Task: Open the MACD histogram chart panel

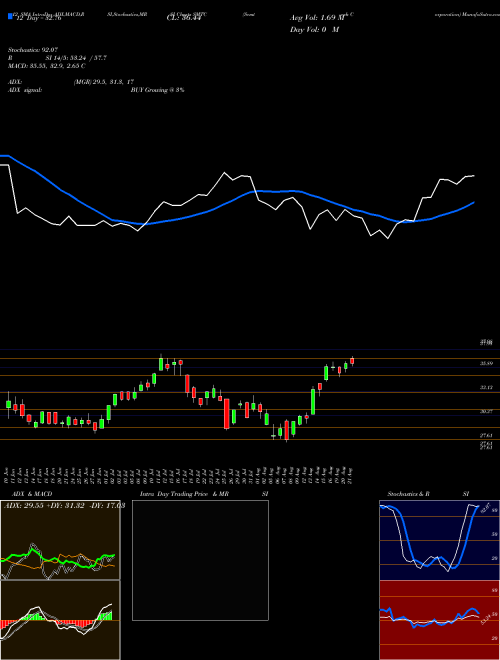Action: [x=60, y=620]
